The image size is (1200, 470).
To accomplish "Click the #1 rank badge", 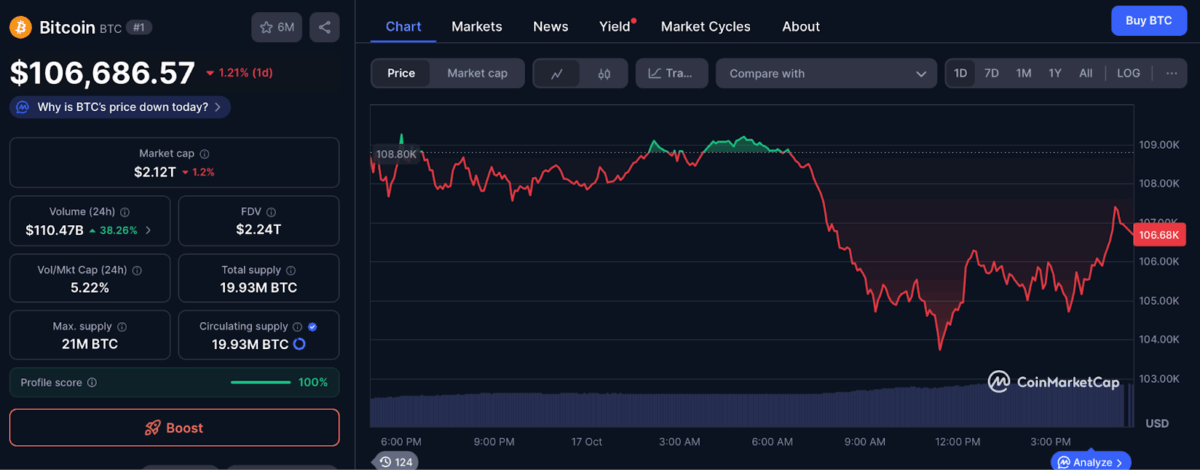I will click(x=140, y=28).
